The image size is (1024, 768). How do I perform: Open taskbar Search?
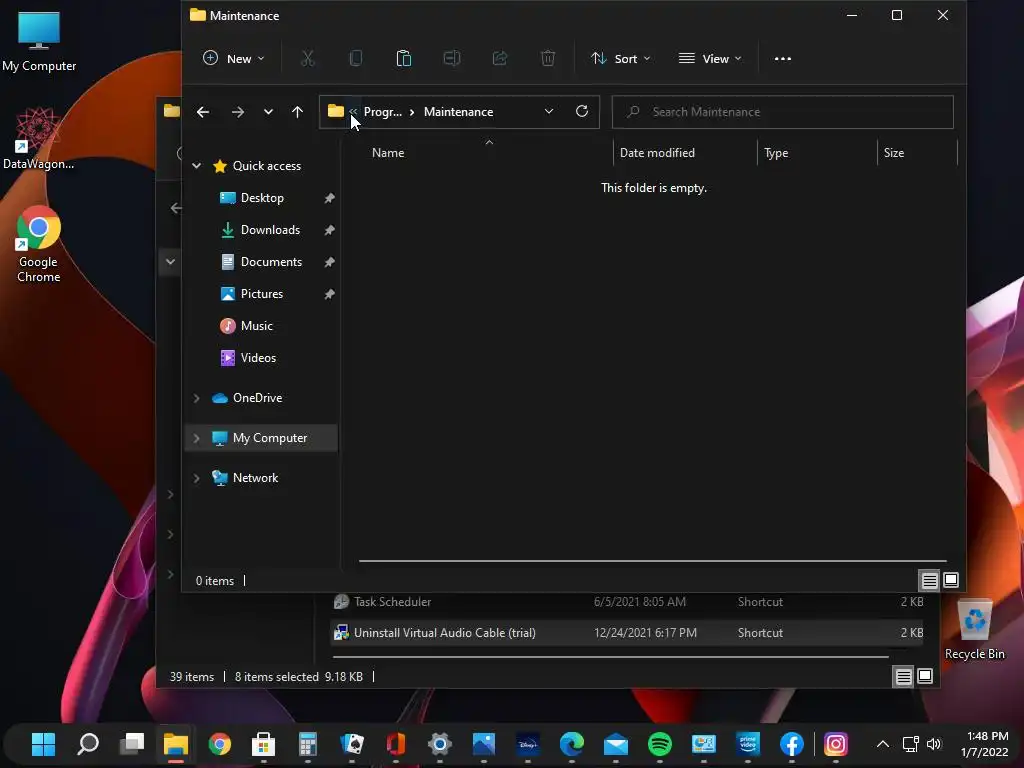click(x=88, y=744)
